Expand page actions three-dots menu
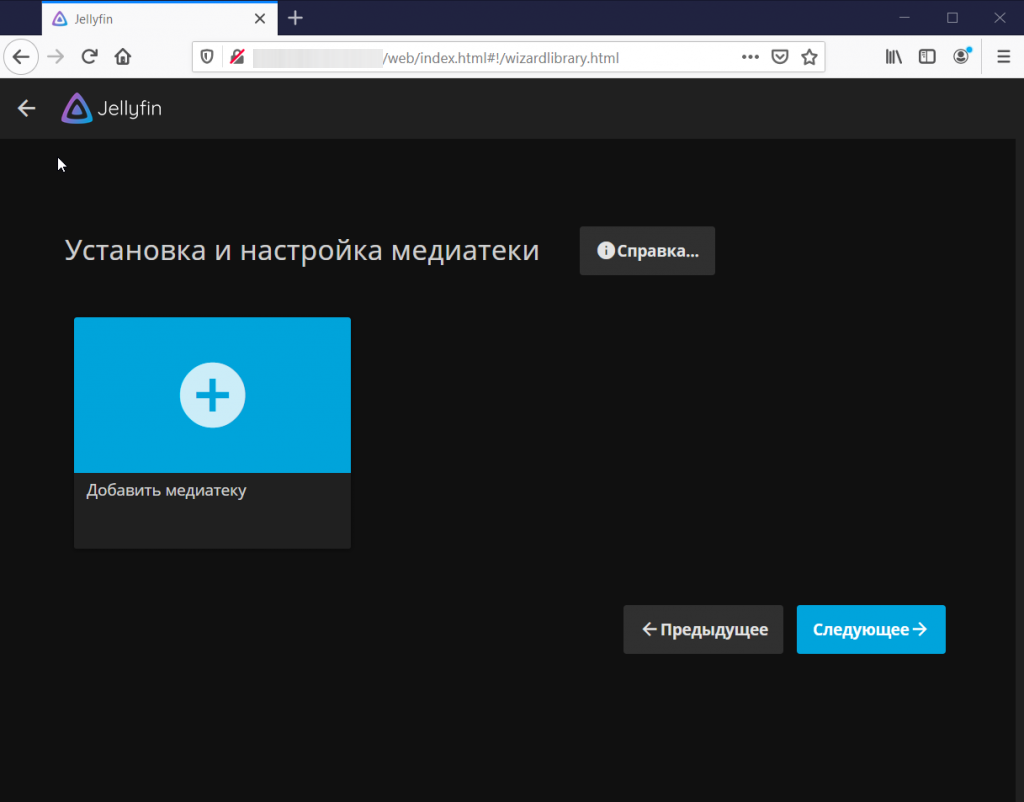 [x=750, y=57]
